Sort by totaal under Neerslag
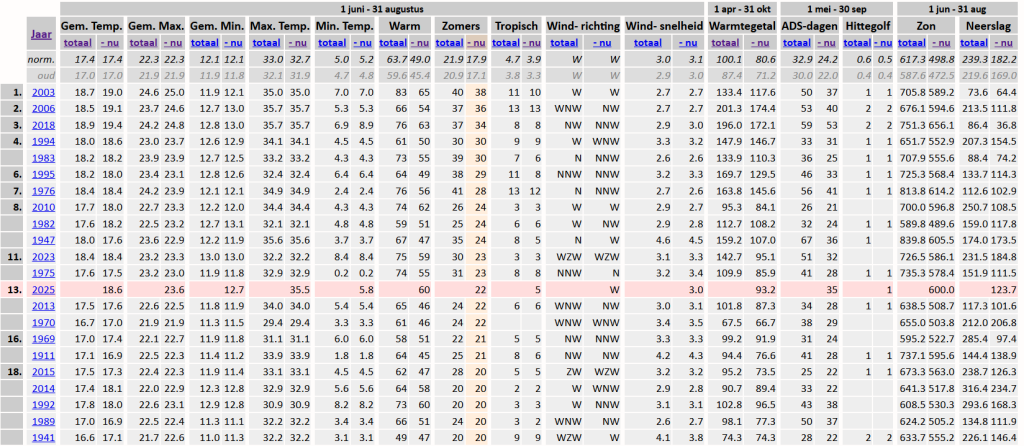Viewport: 1024px width, 446px height. click(x=974, y=43)
